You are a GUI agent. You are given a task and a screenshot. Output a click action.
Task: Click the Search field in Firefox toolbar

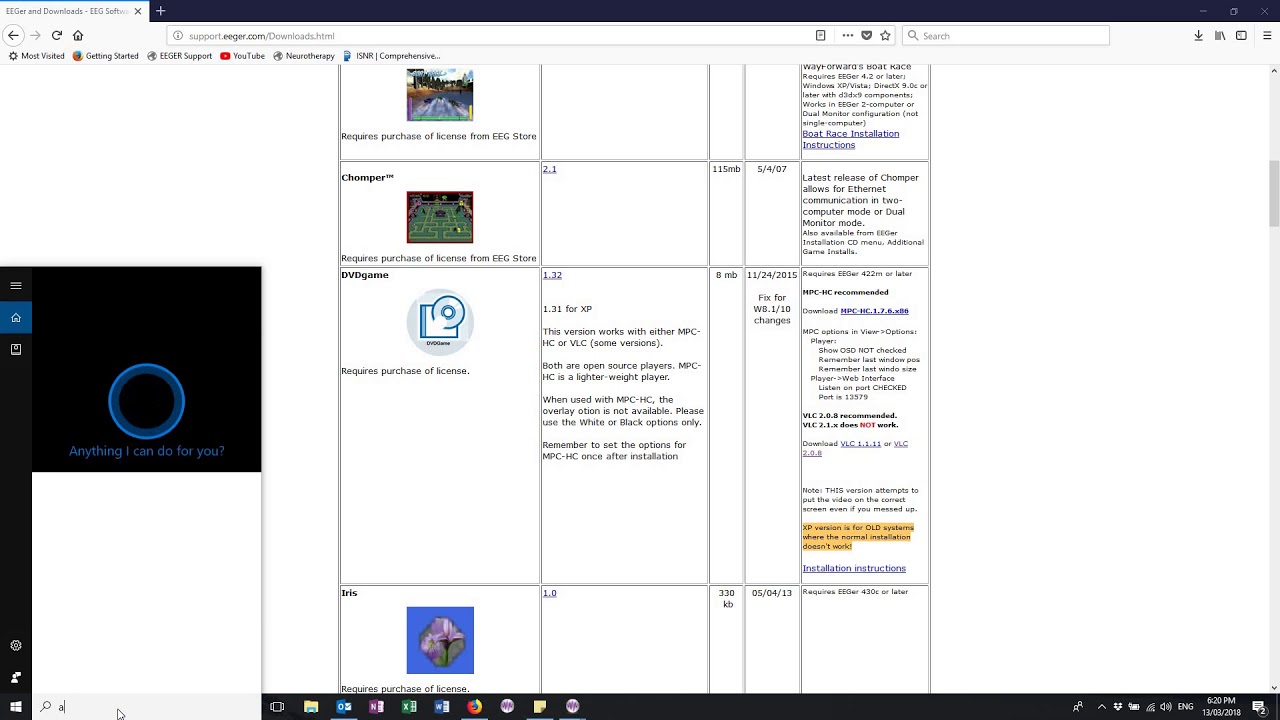pyautogui.click(x=1006, y=35)
